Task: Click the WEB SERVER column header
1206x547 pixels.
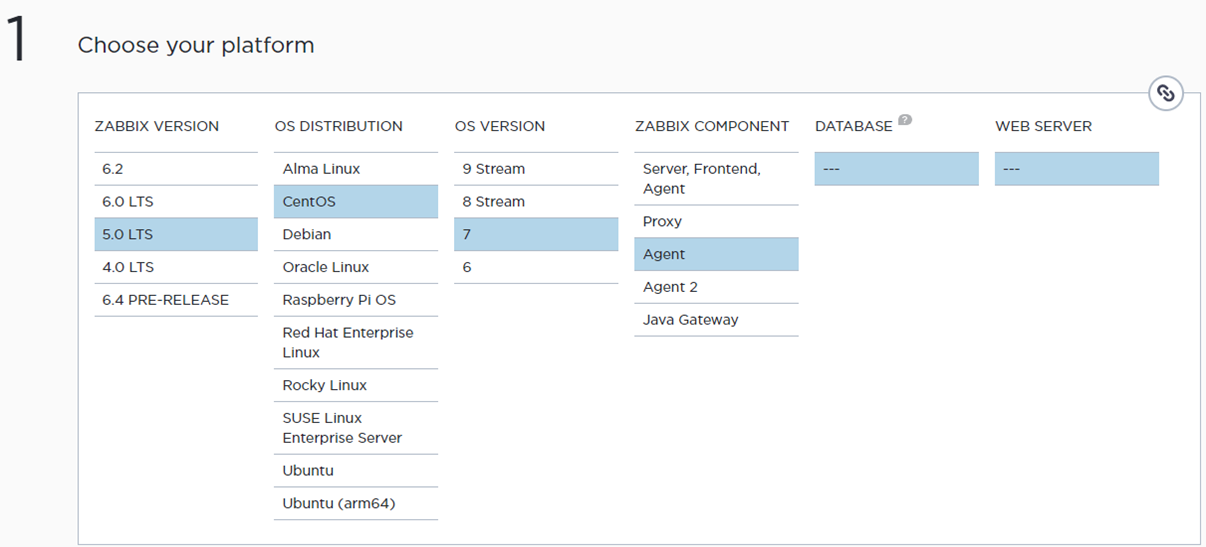Action: [x=1044, y=127]
